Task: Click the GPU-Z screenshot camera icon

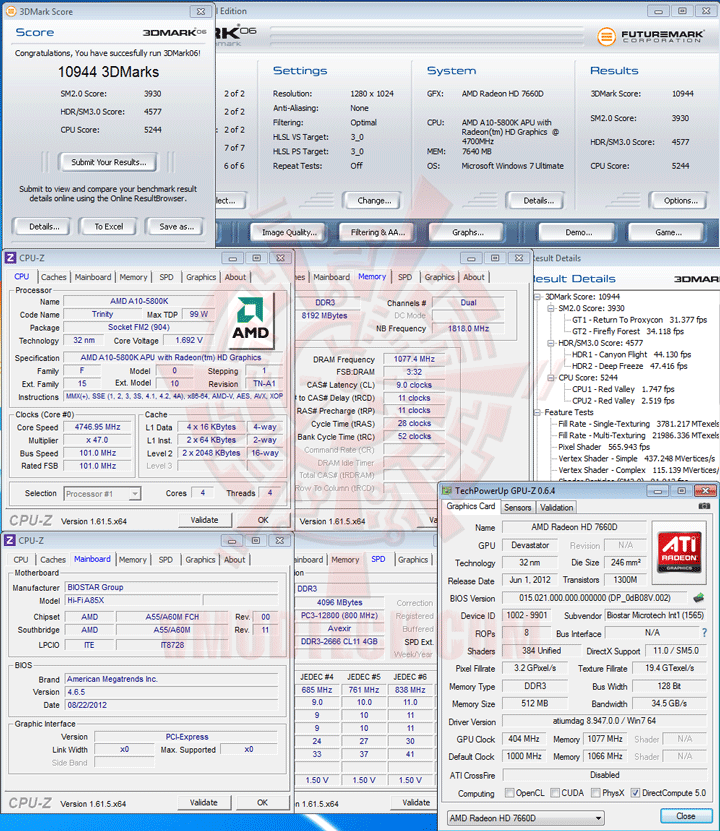Action: (704, 507)
